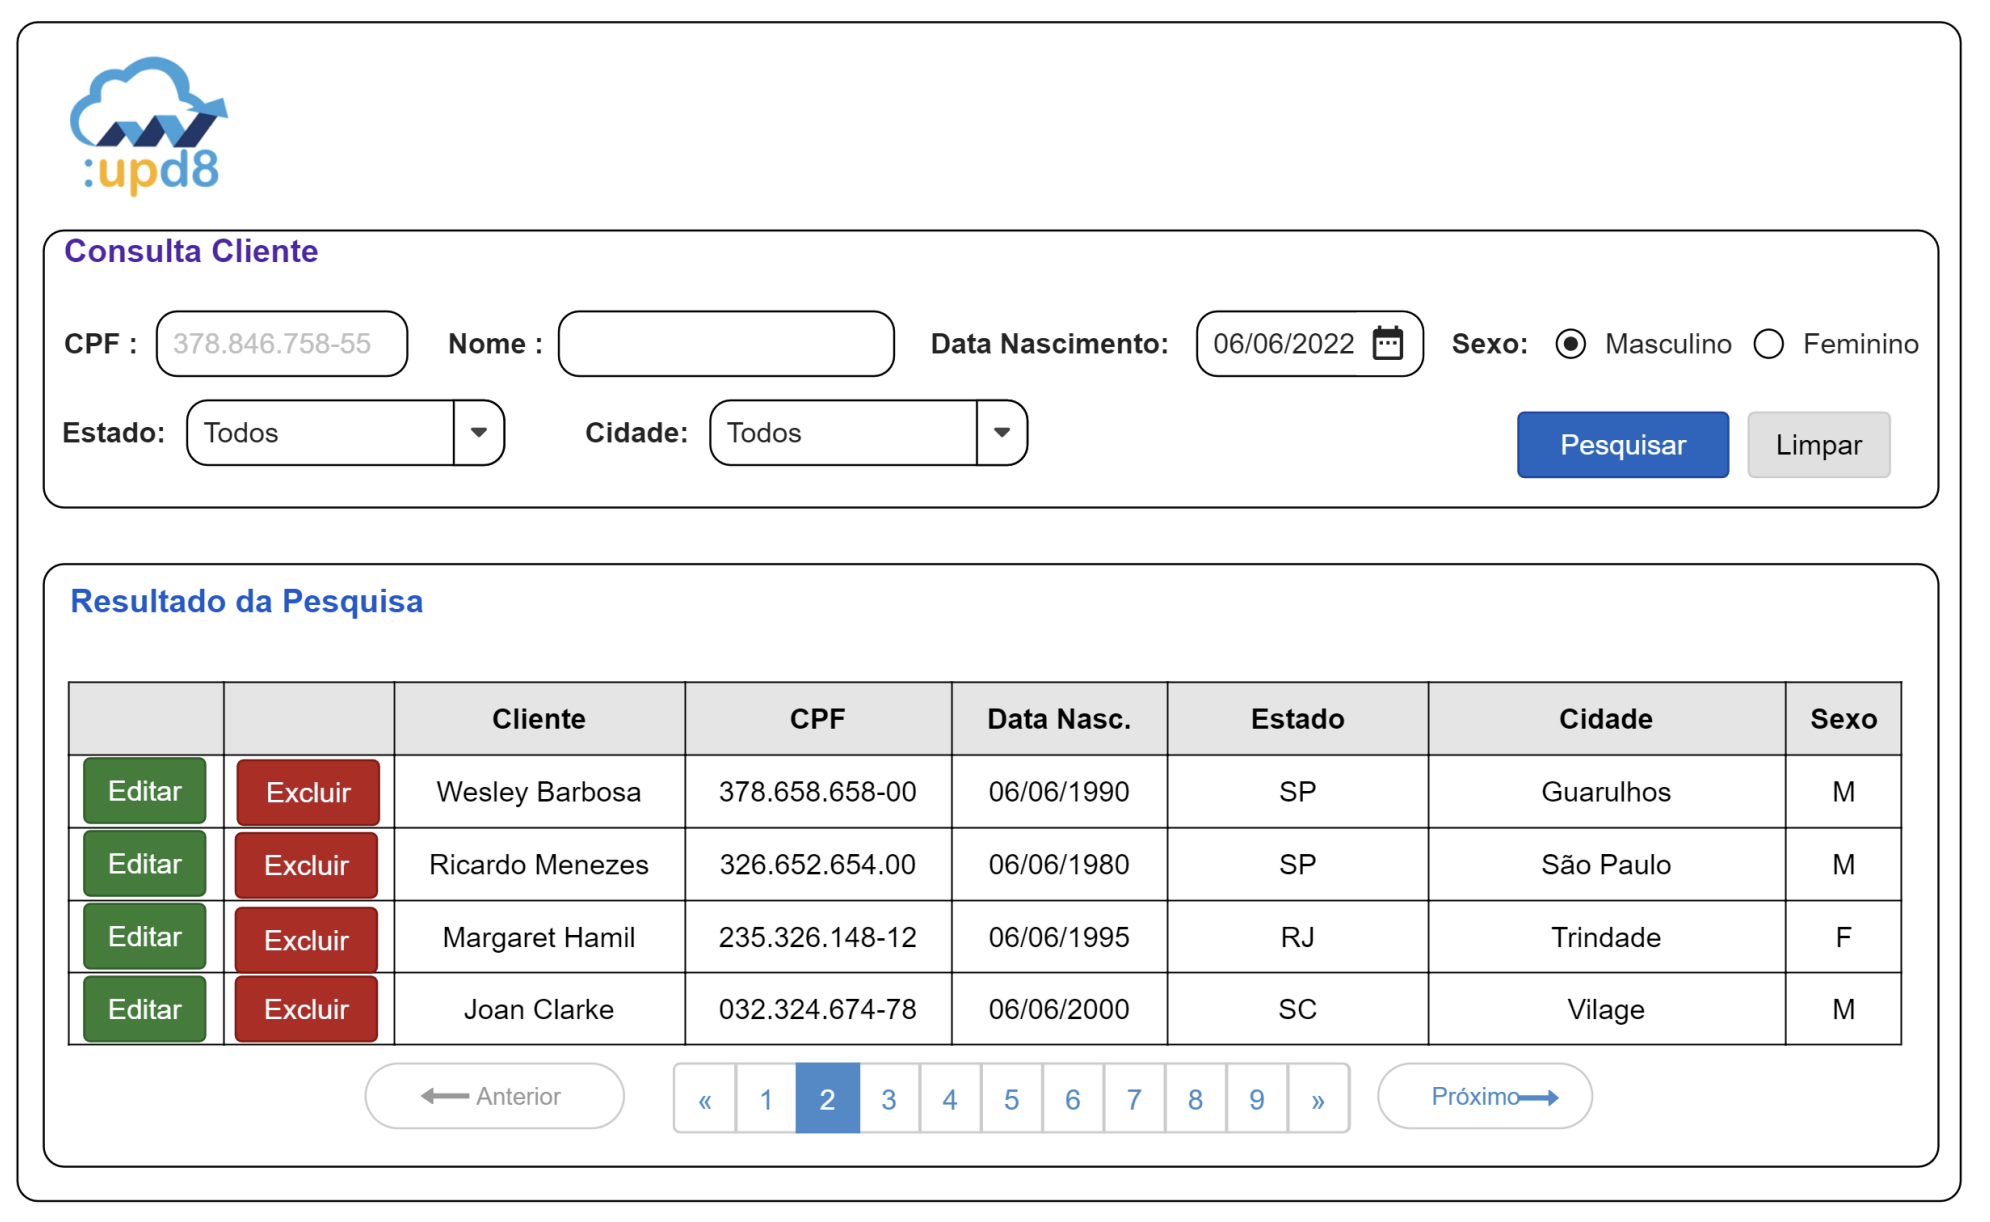Screen dimensions: 1990x1222
Task: Expand the Estado dropdown arrow
Action: pyautogui.click(x=479, y=433)
